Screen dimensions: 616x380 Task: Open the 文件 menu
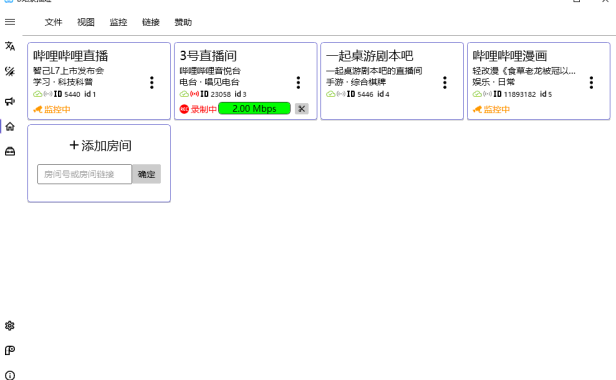53,22
